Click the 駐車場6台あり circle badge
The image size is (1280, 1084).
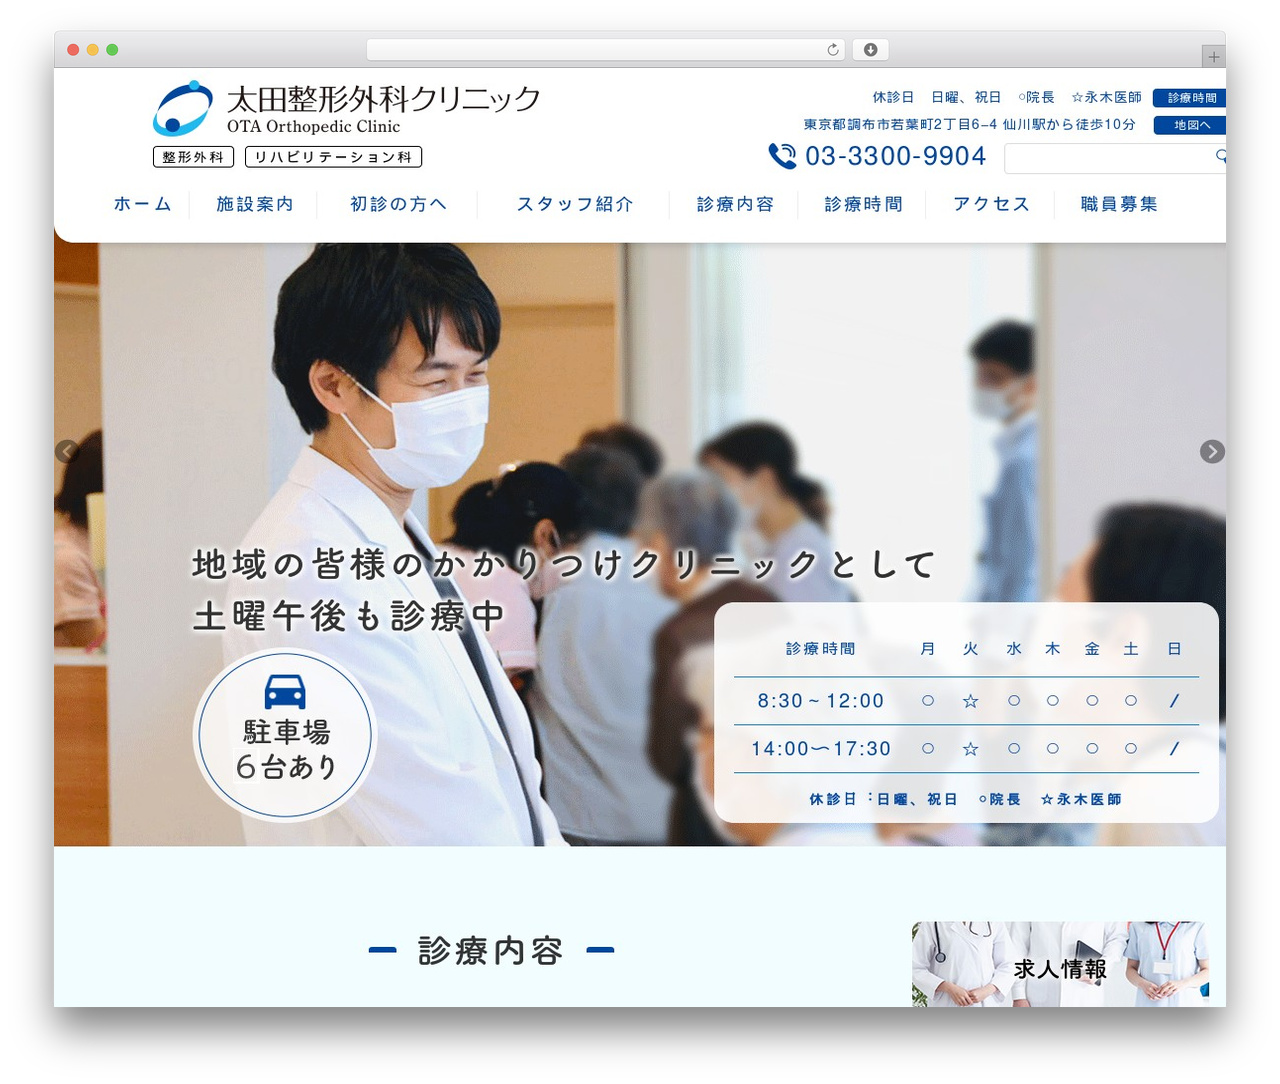click(285, 736)
